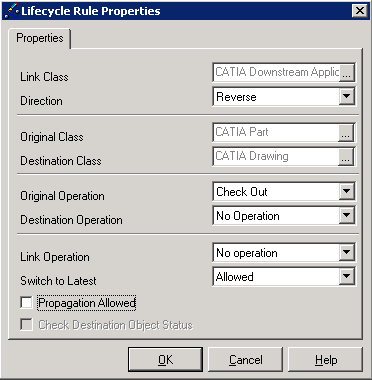Click the Lifecycle Rule Properties title bar icon
The image size is (372, 380).
(11, 11)
